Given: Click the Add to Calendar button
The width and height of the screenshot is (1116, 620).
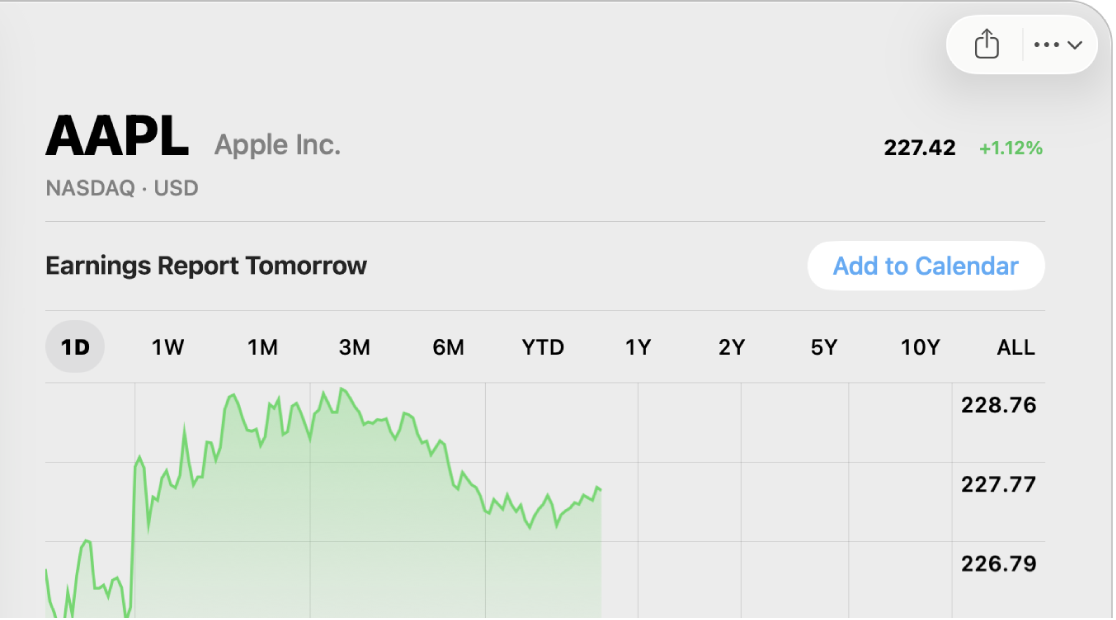Looking at the screenshot, I should click(925, 266).
